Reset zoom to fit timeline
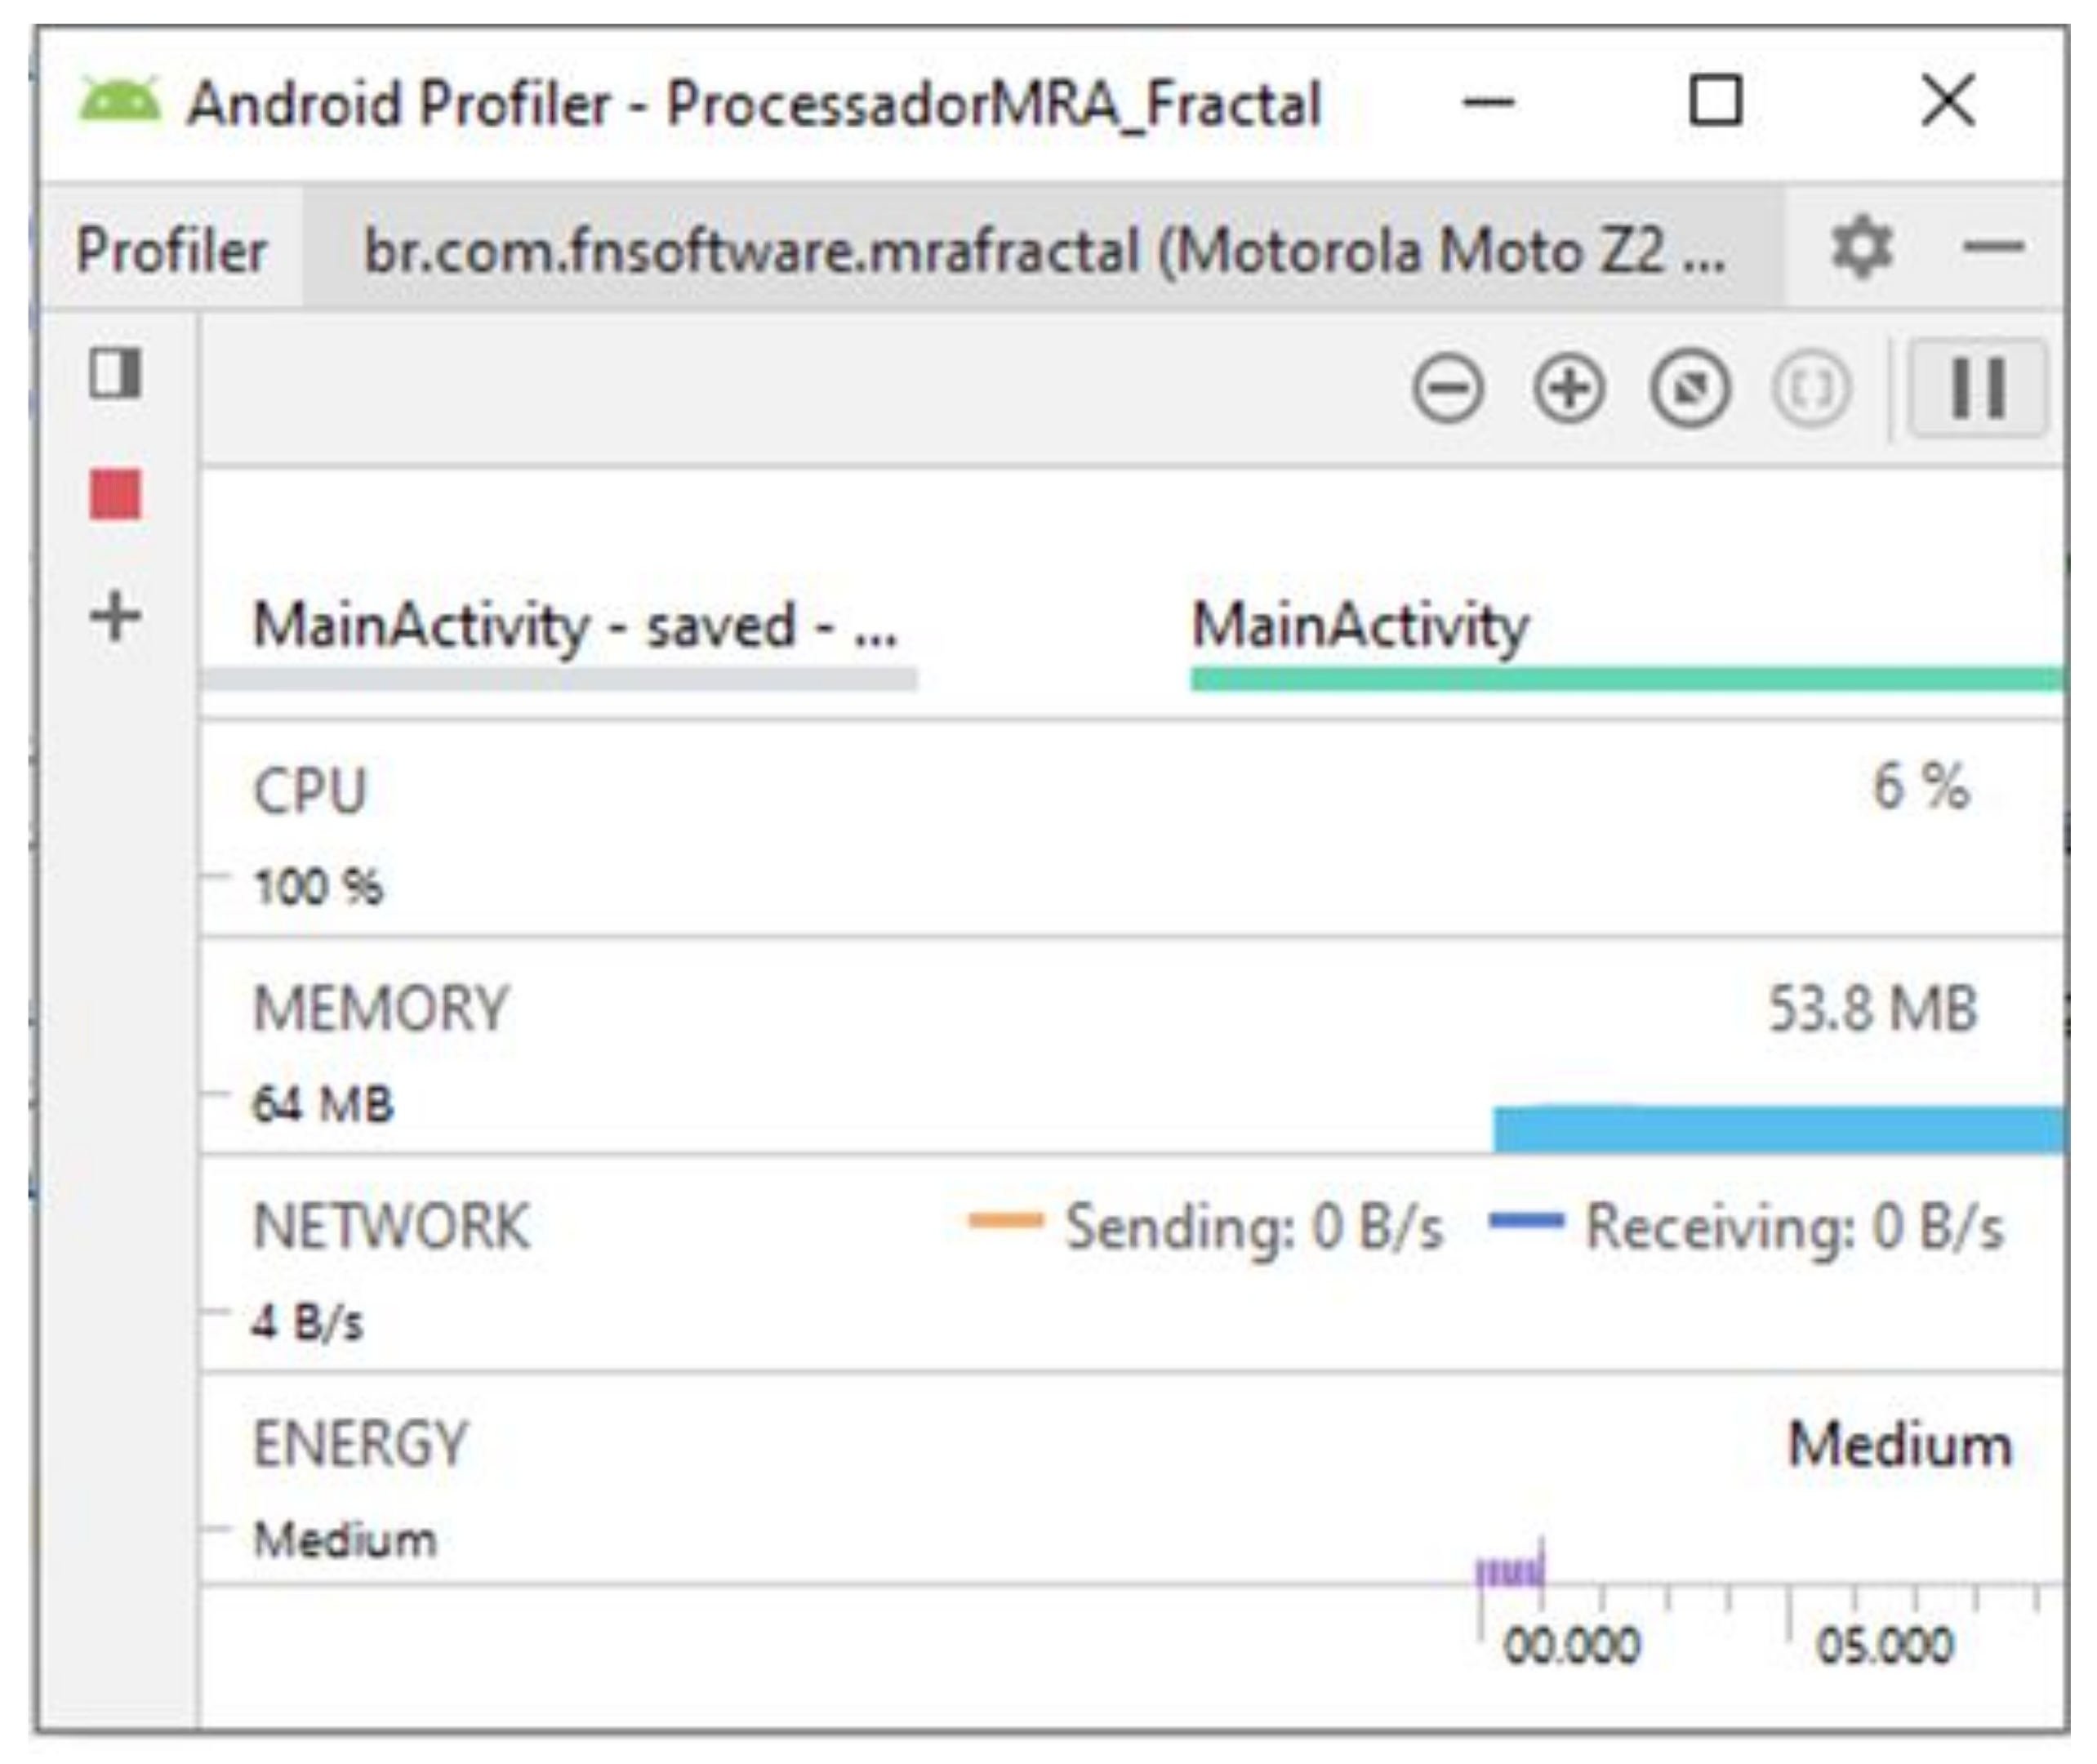2097x1764 pixels. (x=1689, y=389)
